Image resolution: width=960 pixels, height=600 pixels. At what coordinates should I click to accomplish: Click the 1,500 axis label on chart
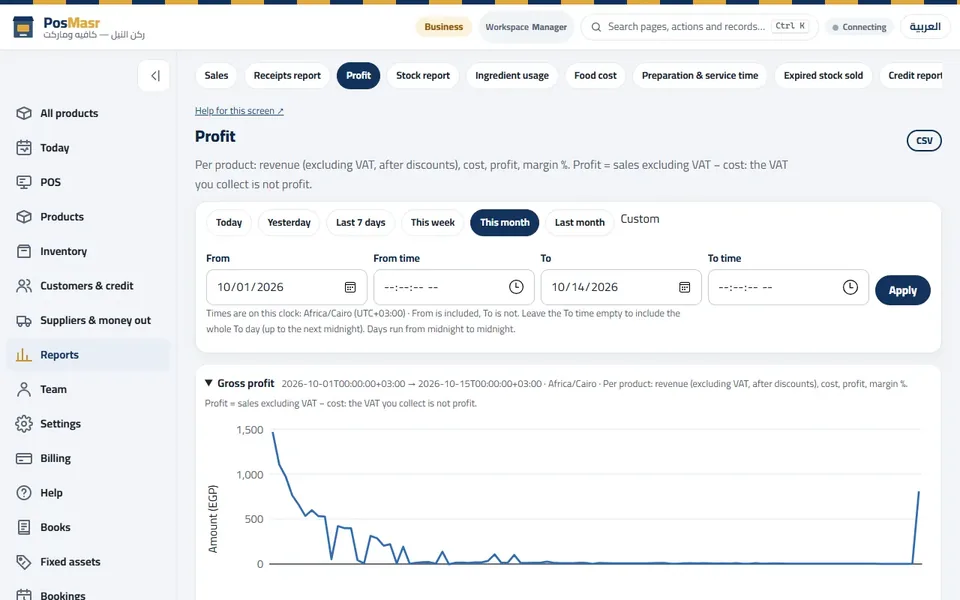pos(250,430)
